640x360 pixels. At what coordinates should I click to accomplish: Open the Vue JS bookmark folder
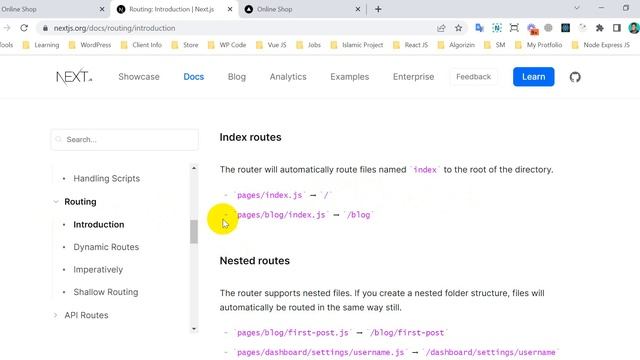[x=271, y=45]
